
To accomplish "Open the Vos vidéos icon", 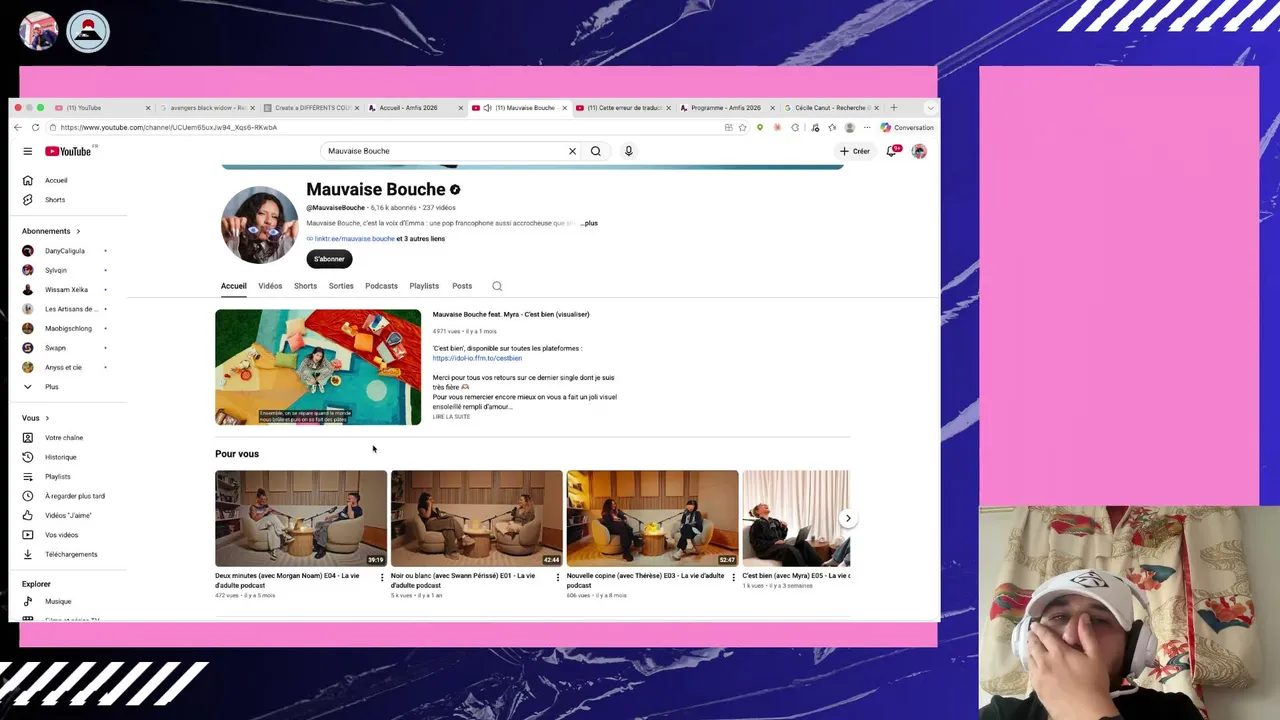I will (x=28, y=535).
